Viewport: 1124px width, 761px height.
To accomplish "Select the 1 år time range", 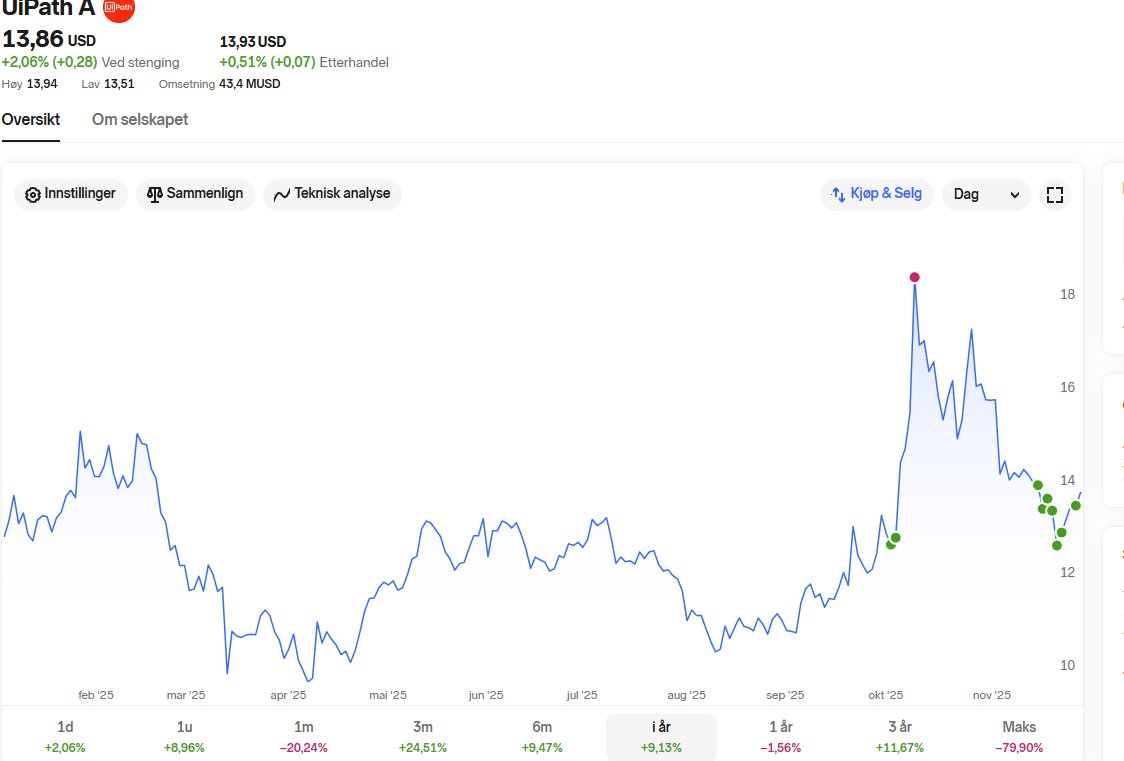I will pyautogui.click(x=781, y=737).
